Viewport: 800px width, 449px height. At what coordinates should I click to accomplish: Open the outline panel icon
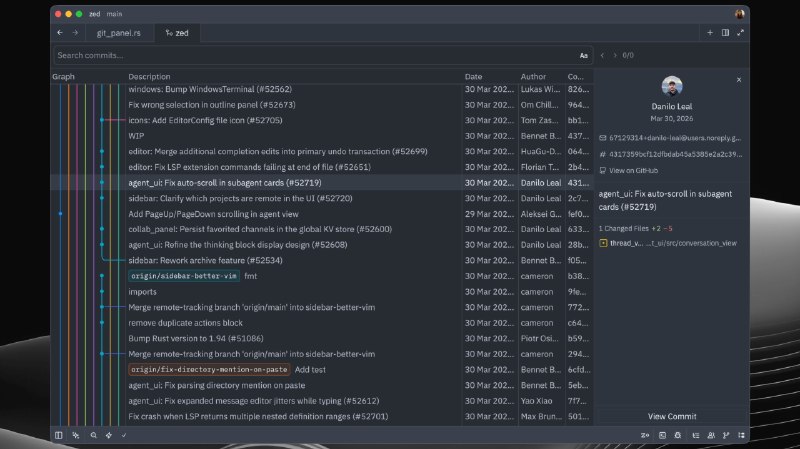695,435
